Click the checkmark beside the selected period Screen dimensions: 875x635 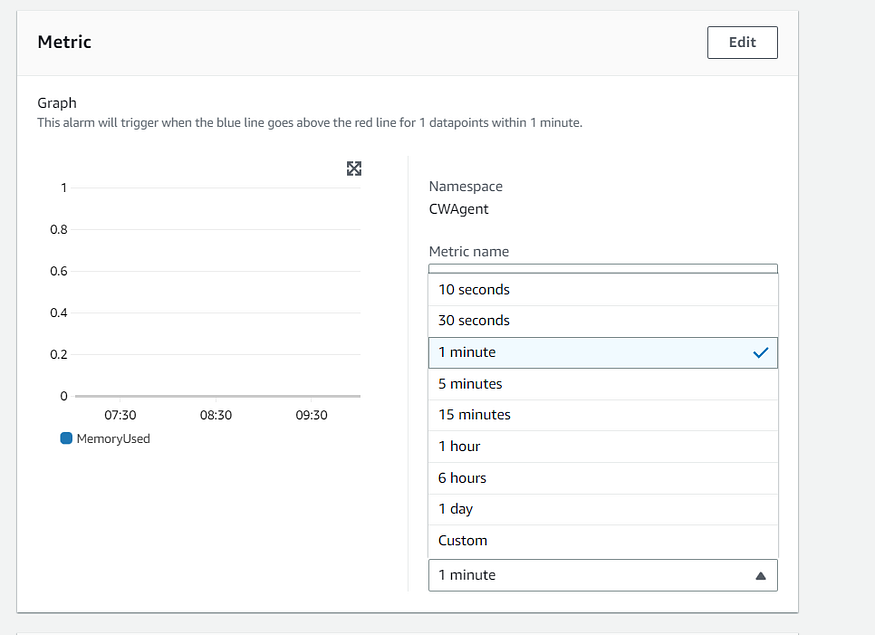pyautogui.click(x=761, y=352)
